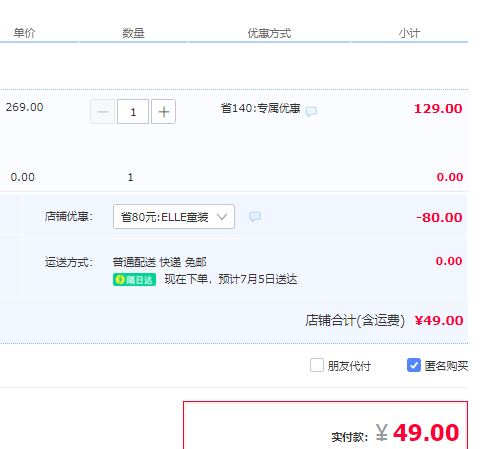Click the 朋友代付 label text
The width and height of the screenshot is (480, 449).
pos(349,366)
